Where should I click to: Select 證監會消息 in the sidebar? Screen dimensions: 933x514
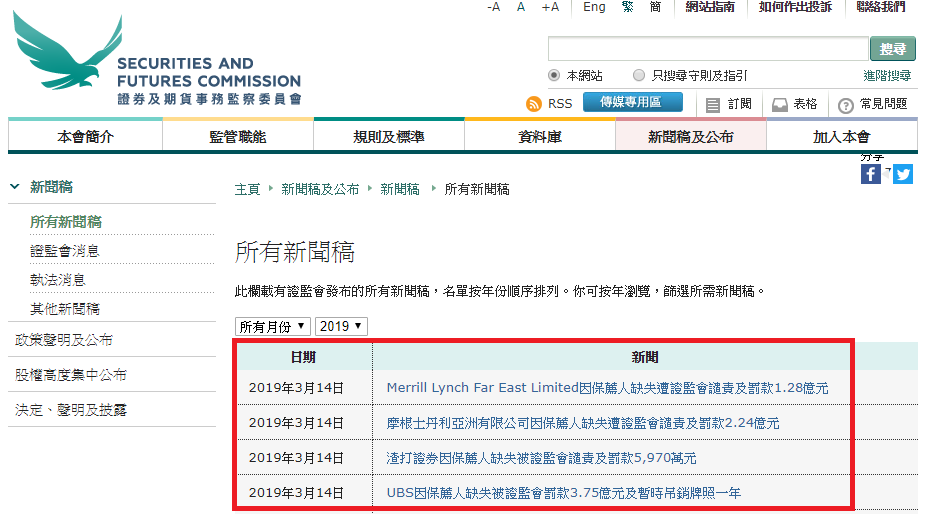pyautogui.click(x=65, y=251)
